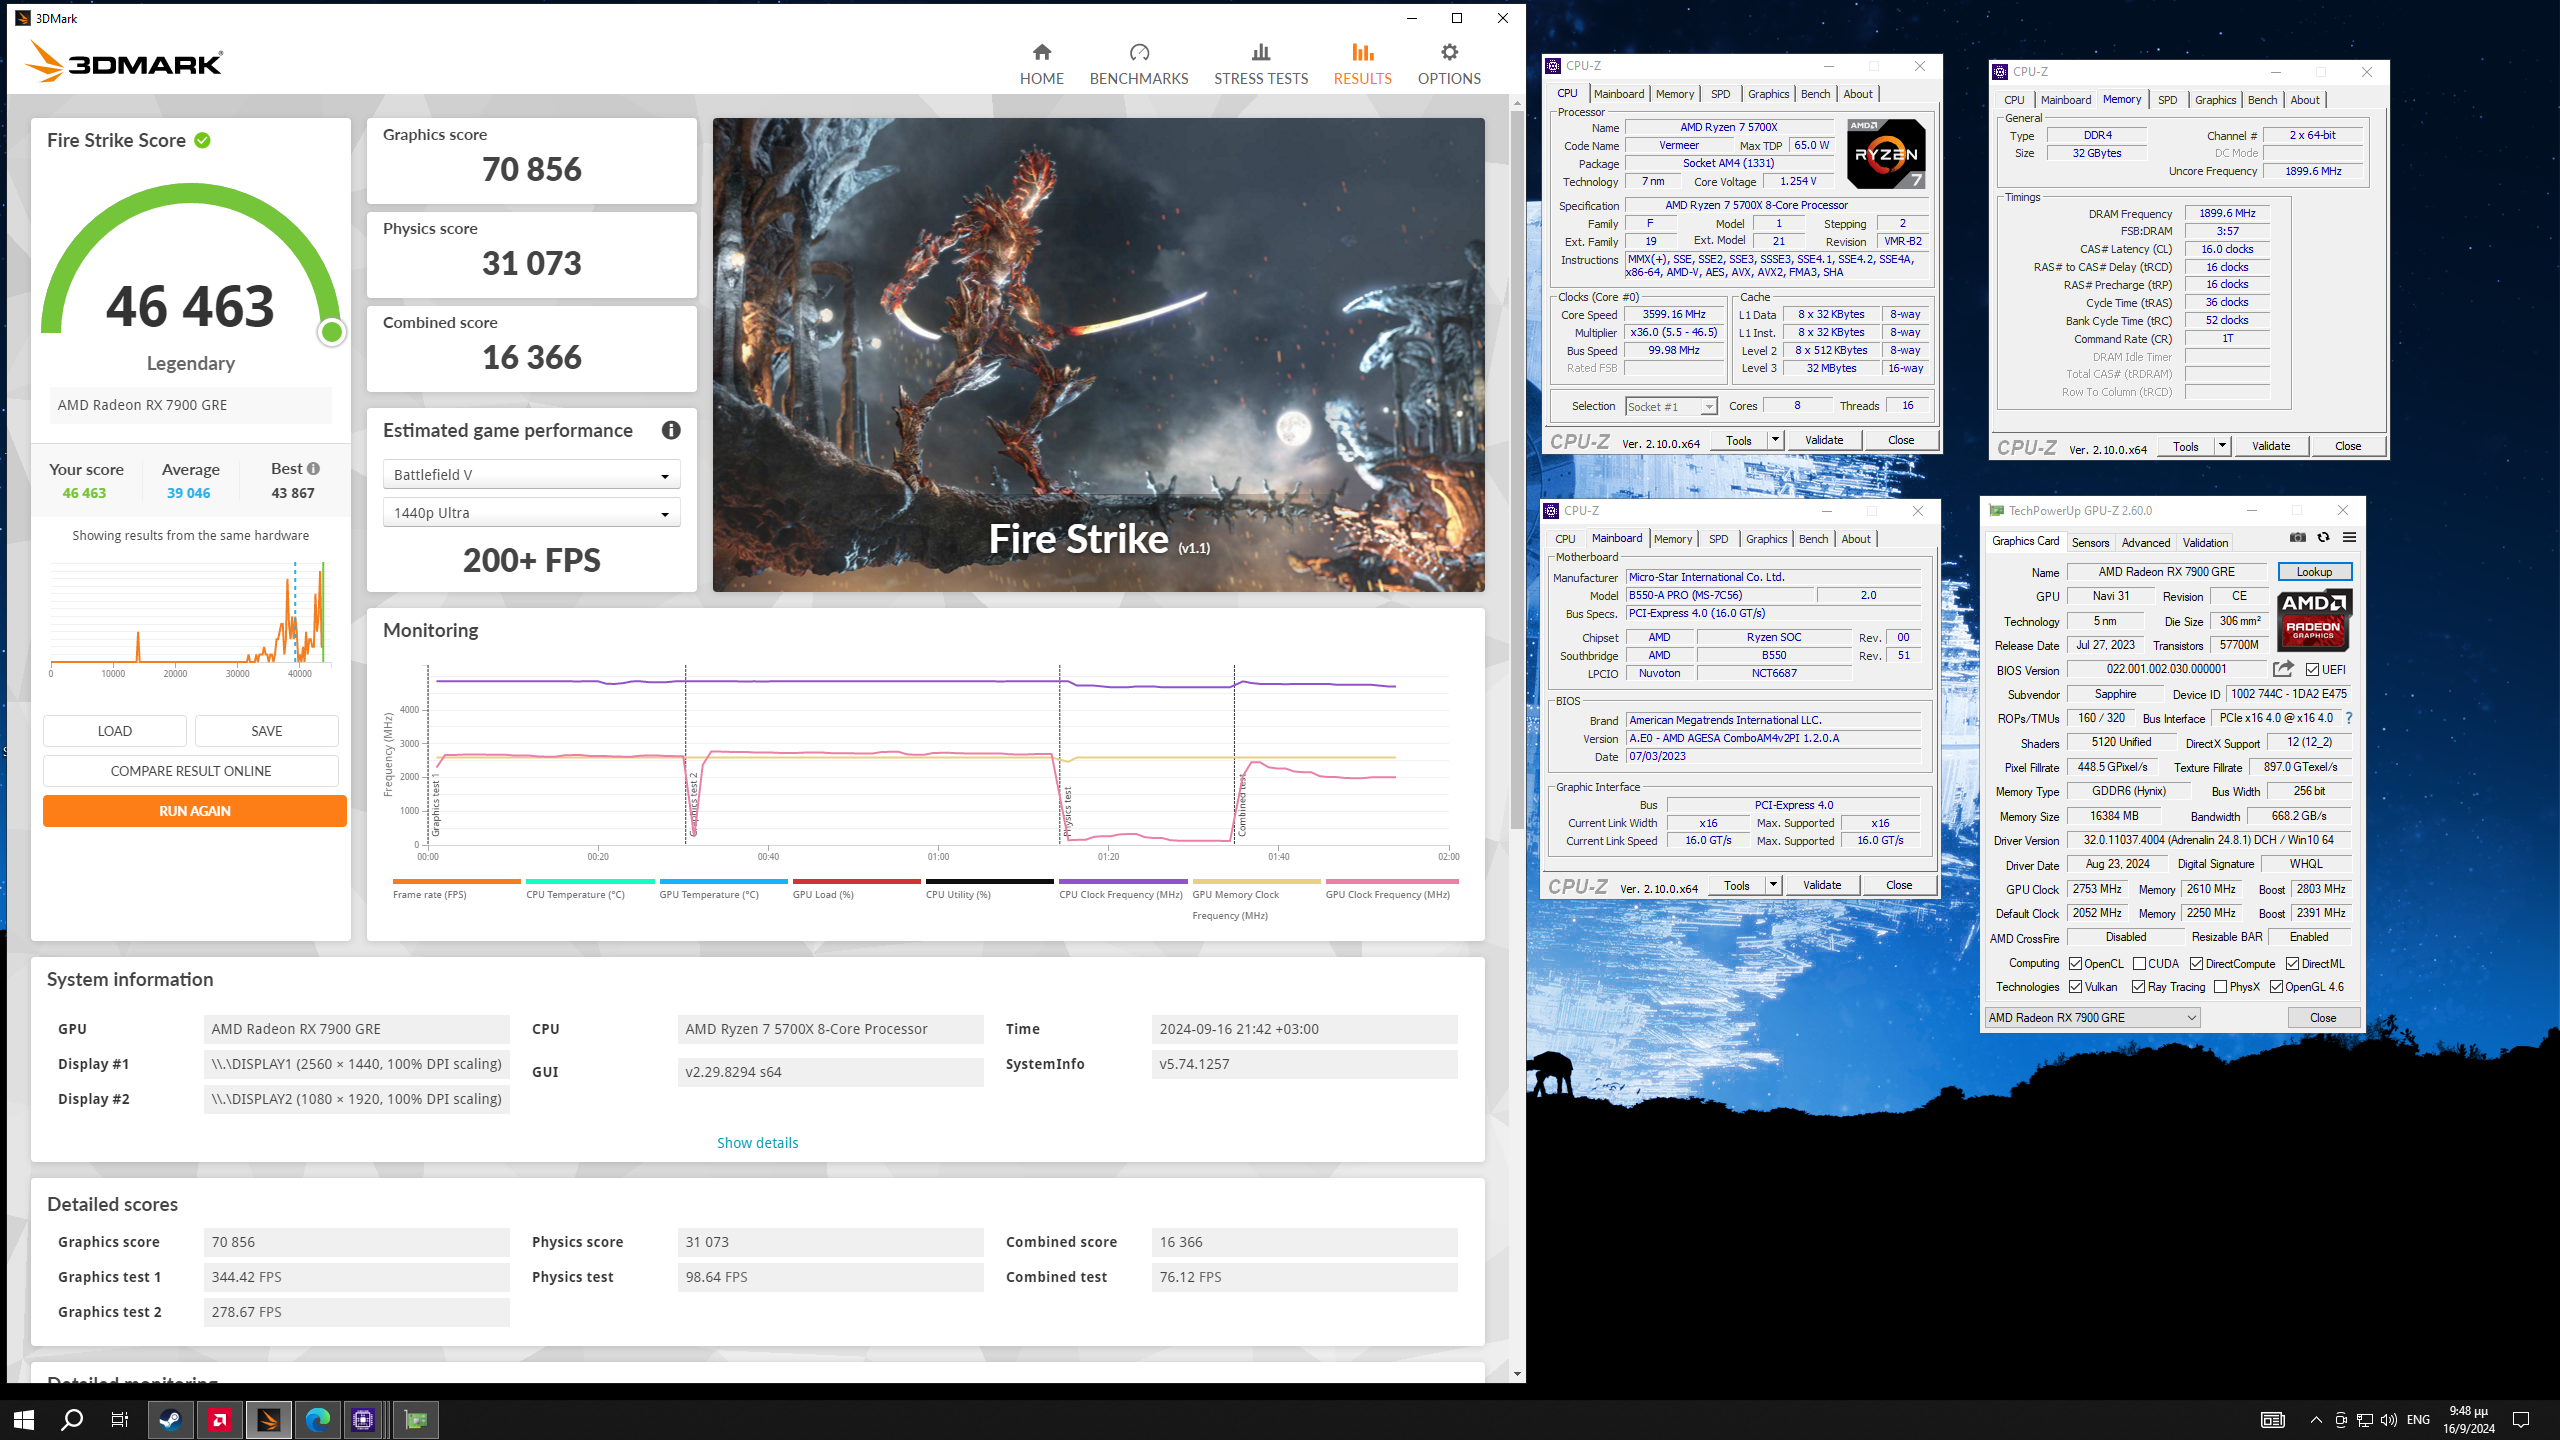Open the RESULTS section in 3DMark
Image resolution: width=2560 pixels, height=1440 pixels.
tap(1362, 64)
